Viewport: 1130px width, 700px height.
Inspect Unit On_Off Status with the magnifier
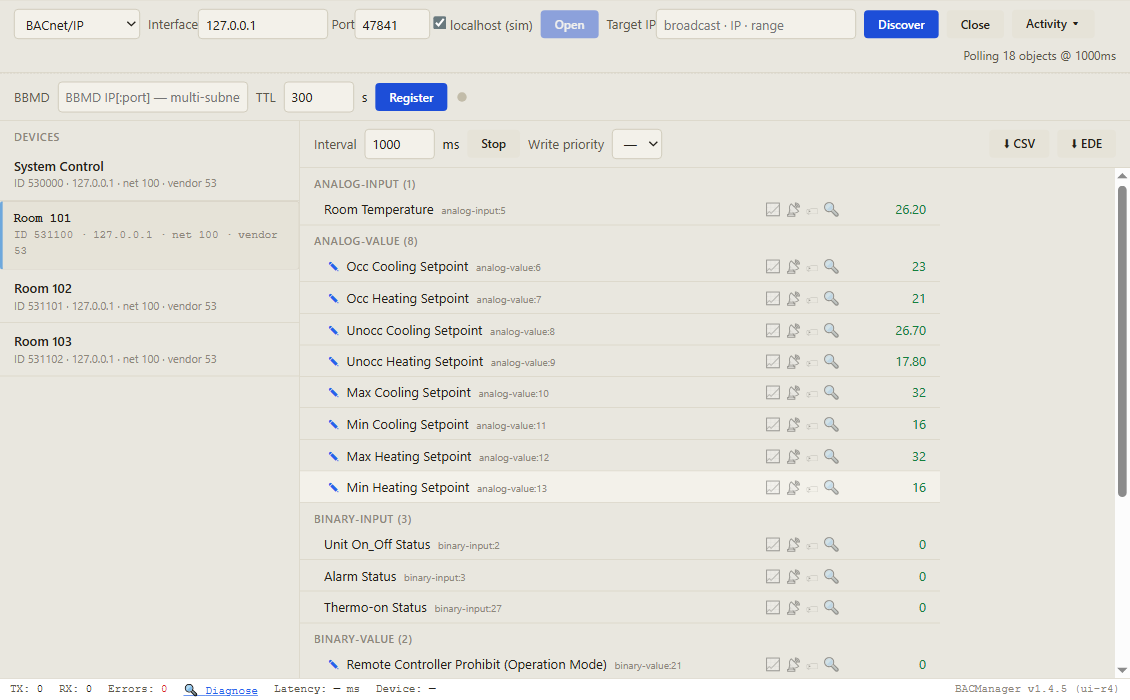(x=831, y=545)
